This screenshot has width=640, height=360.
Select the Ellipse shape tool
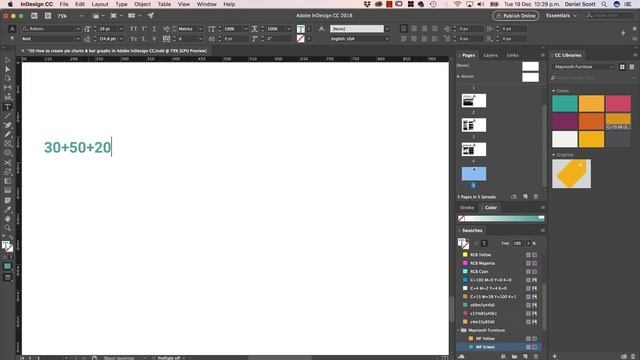[x=7, y=153]
